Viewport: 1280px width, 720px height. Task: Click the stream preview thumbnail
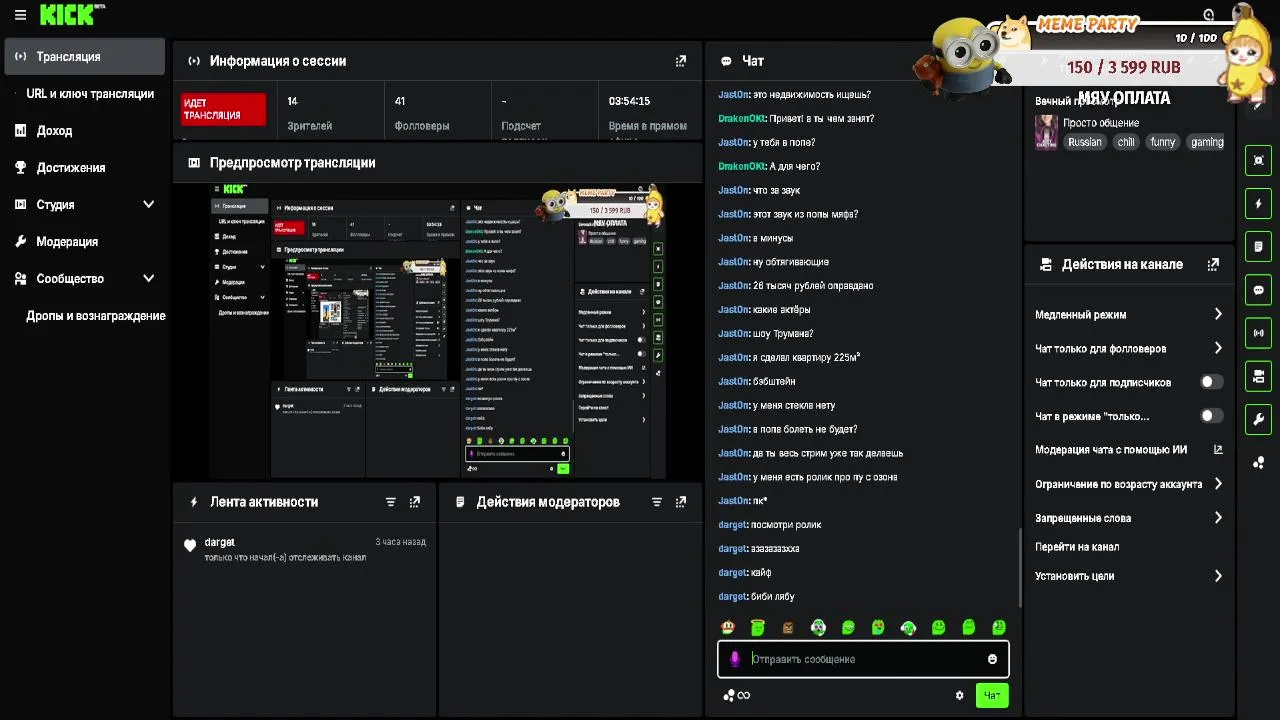[437, 331]
